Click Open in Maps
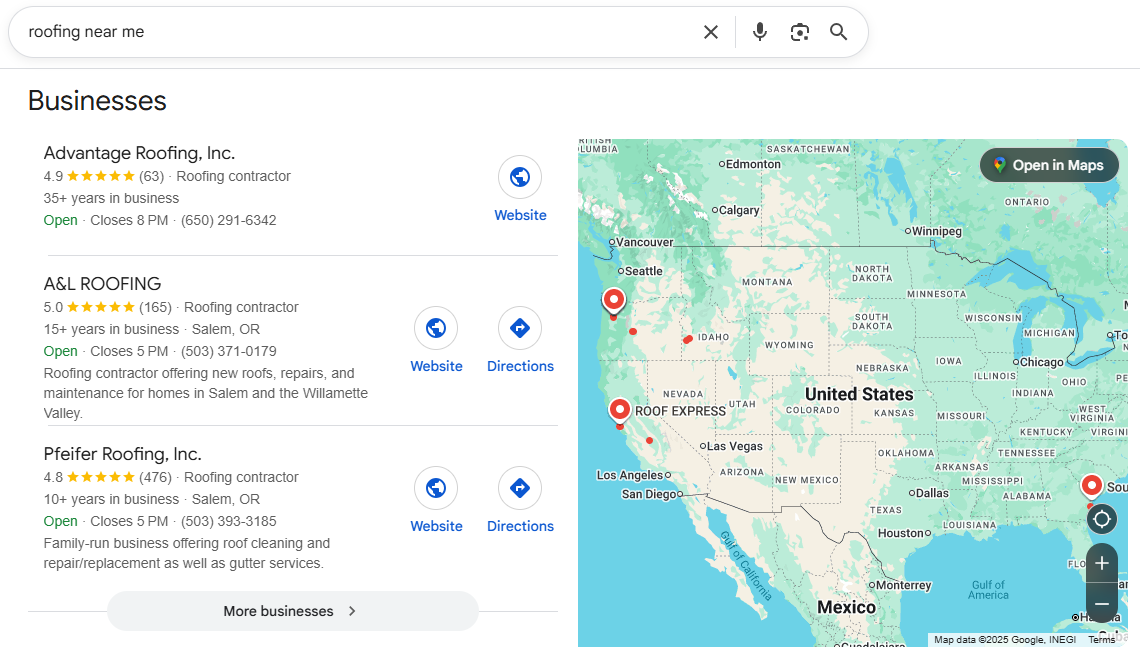This screenshot has height=657, width=1140. point(1048,165)
